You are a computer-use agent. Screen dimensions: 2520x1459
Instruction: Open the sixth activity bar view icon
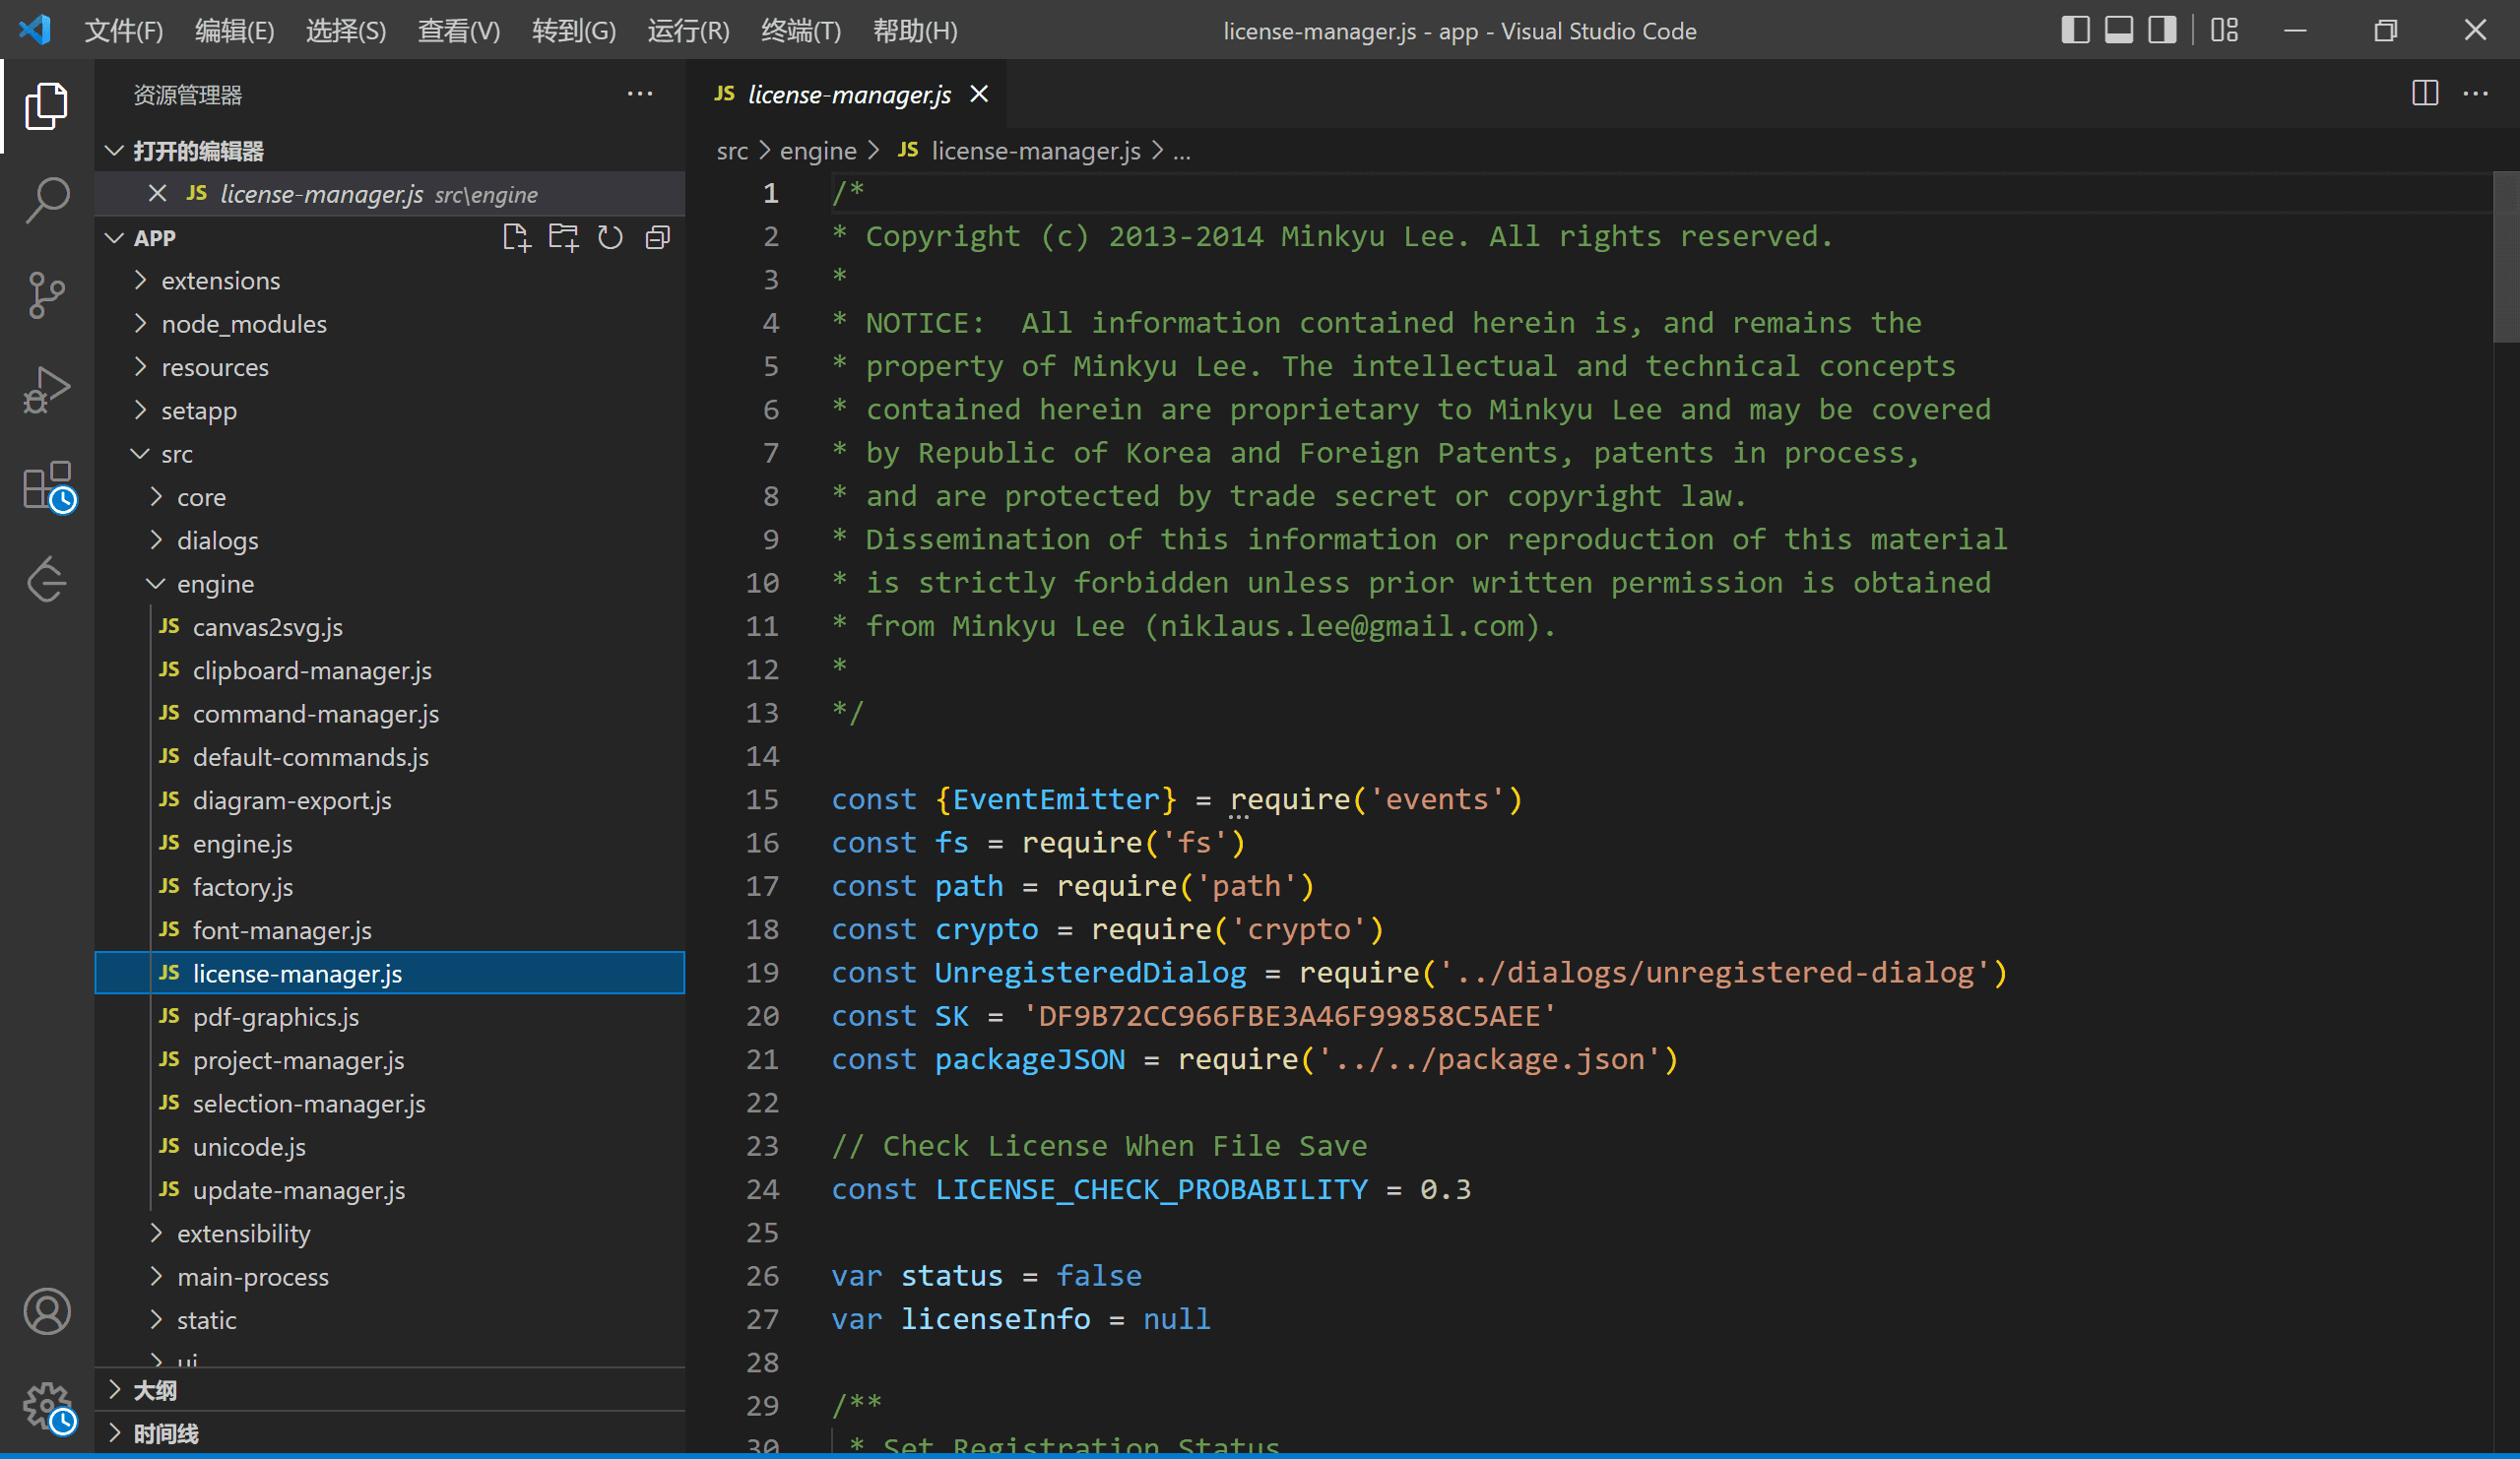pos(46,579)
